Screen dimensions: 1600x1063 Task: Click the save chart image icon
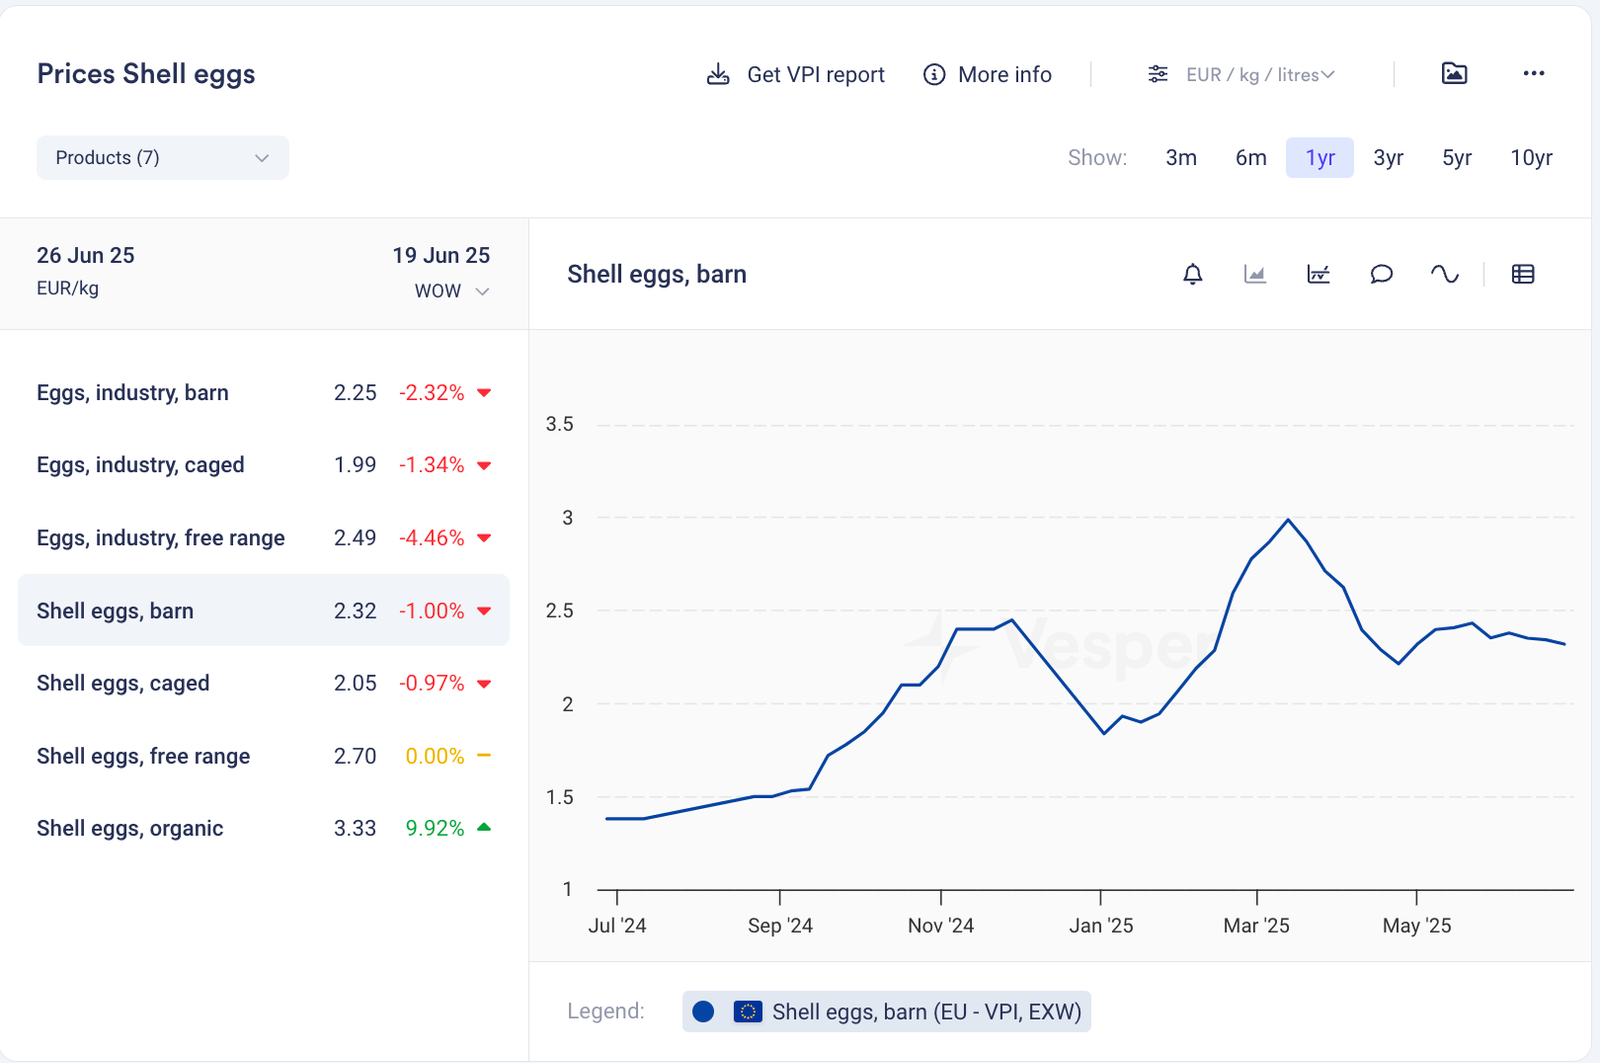click(1454, 73)
